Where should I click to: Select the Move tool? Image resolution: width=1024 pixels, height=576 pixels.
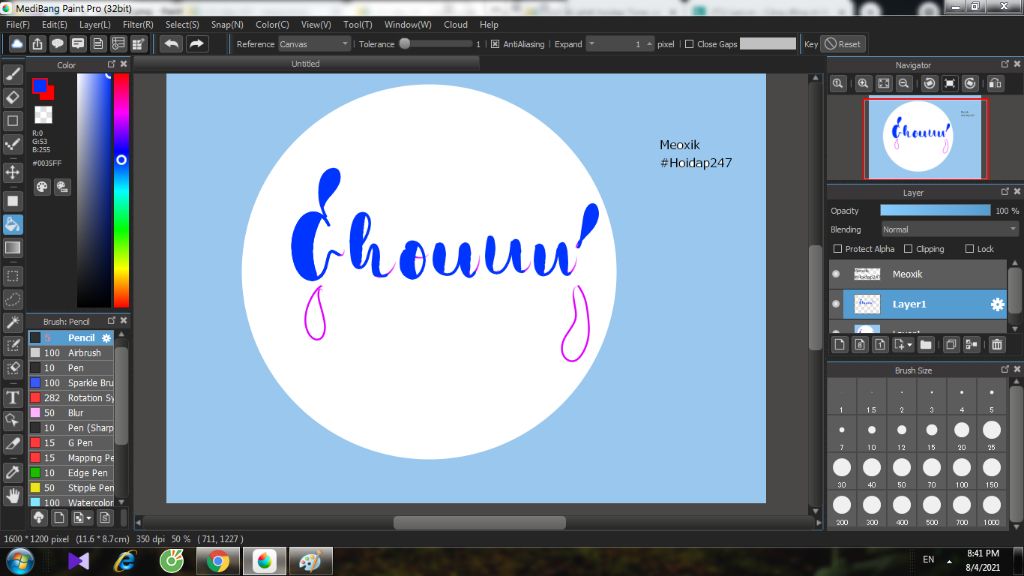pos(12,172)
